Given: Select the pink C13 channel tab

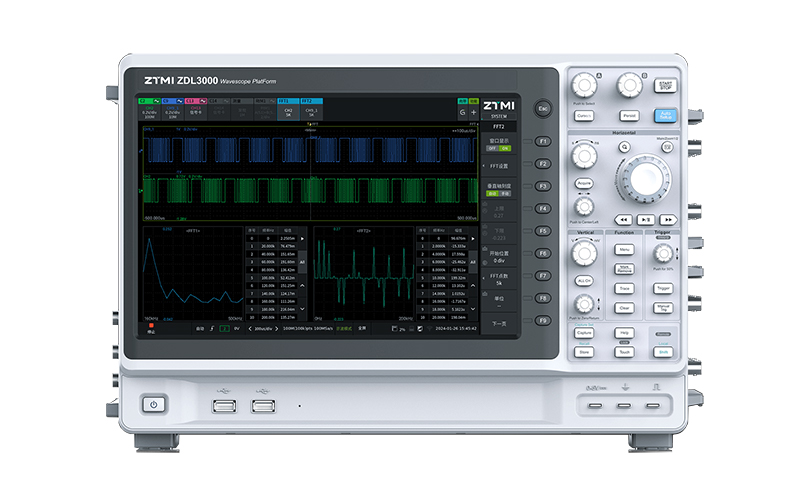Looking at the screenshot, I should click(x=195, y=109).
